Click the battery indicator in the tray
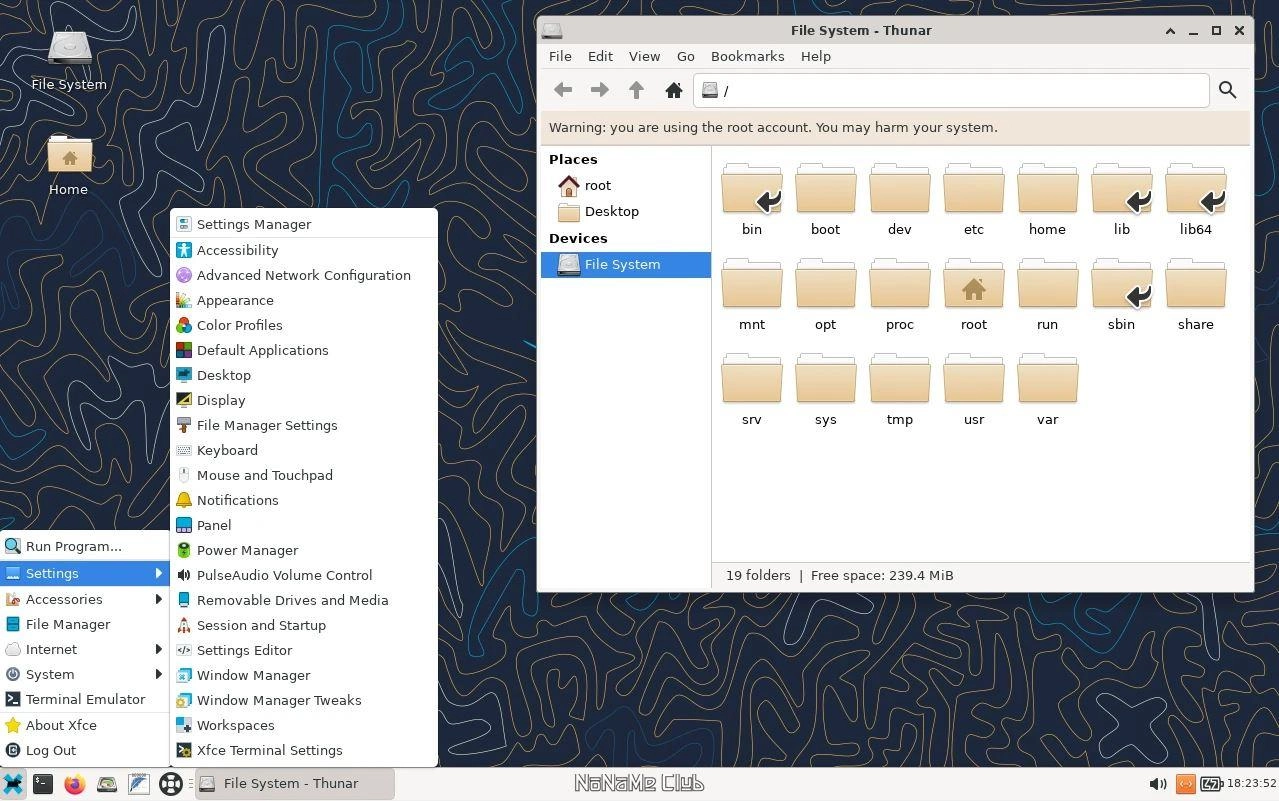 point(1211,784)
